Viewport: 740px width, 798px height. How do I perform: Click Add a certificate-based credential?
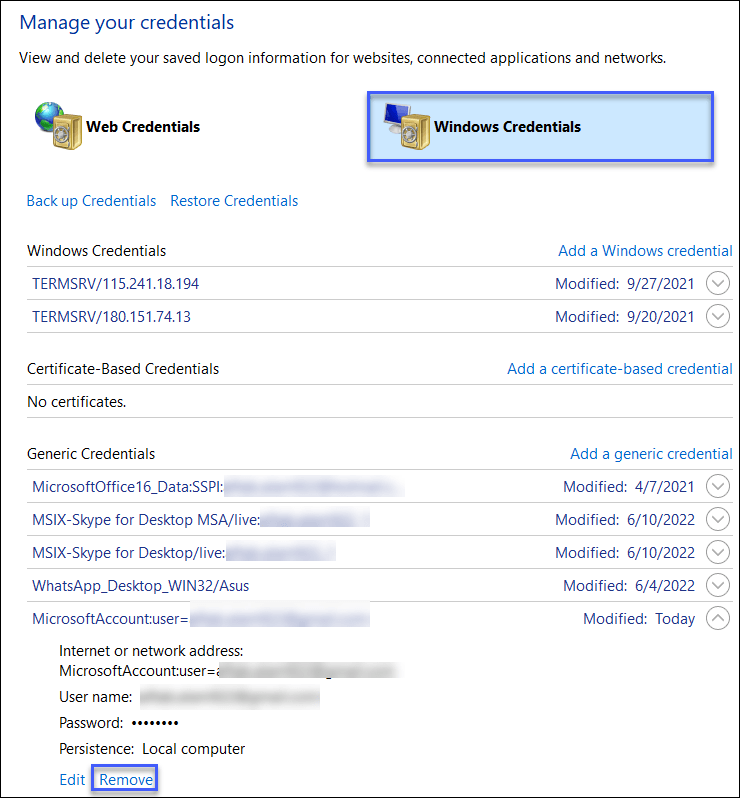(619, 368)
